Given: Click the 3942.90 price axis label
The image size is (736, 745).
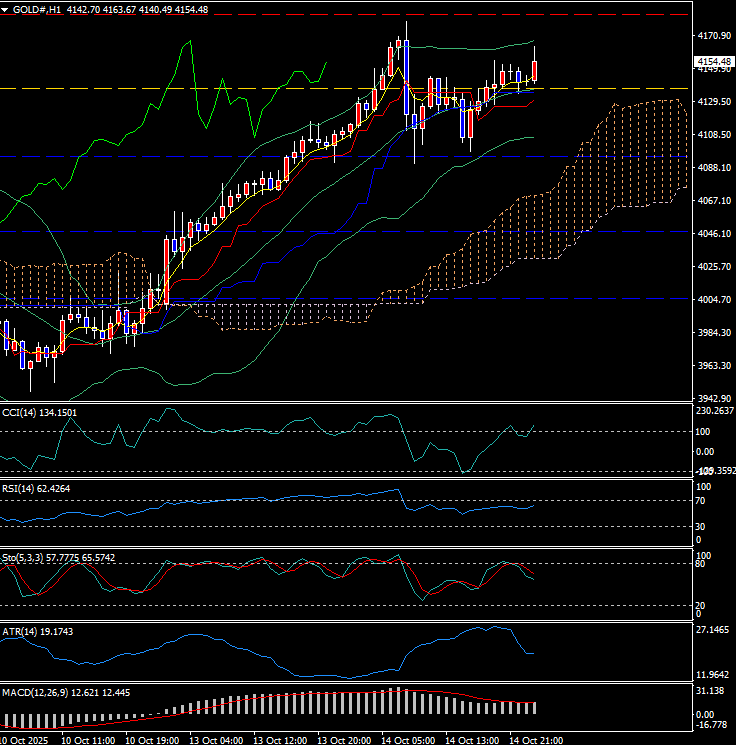Looking at the screenshot, I should (x=712, y=398).
